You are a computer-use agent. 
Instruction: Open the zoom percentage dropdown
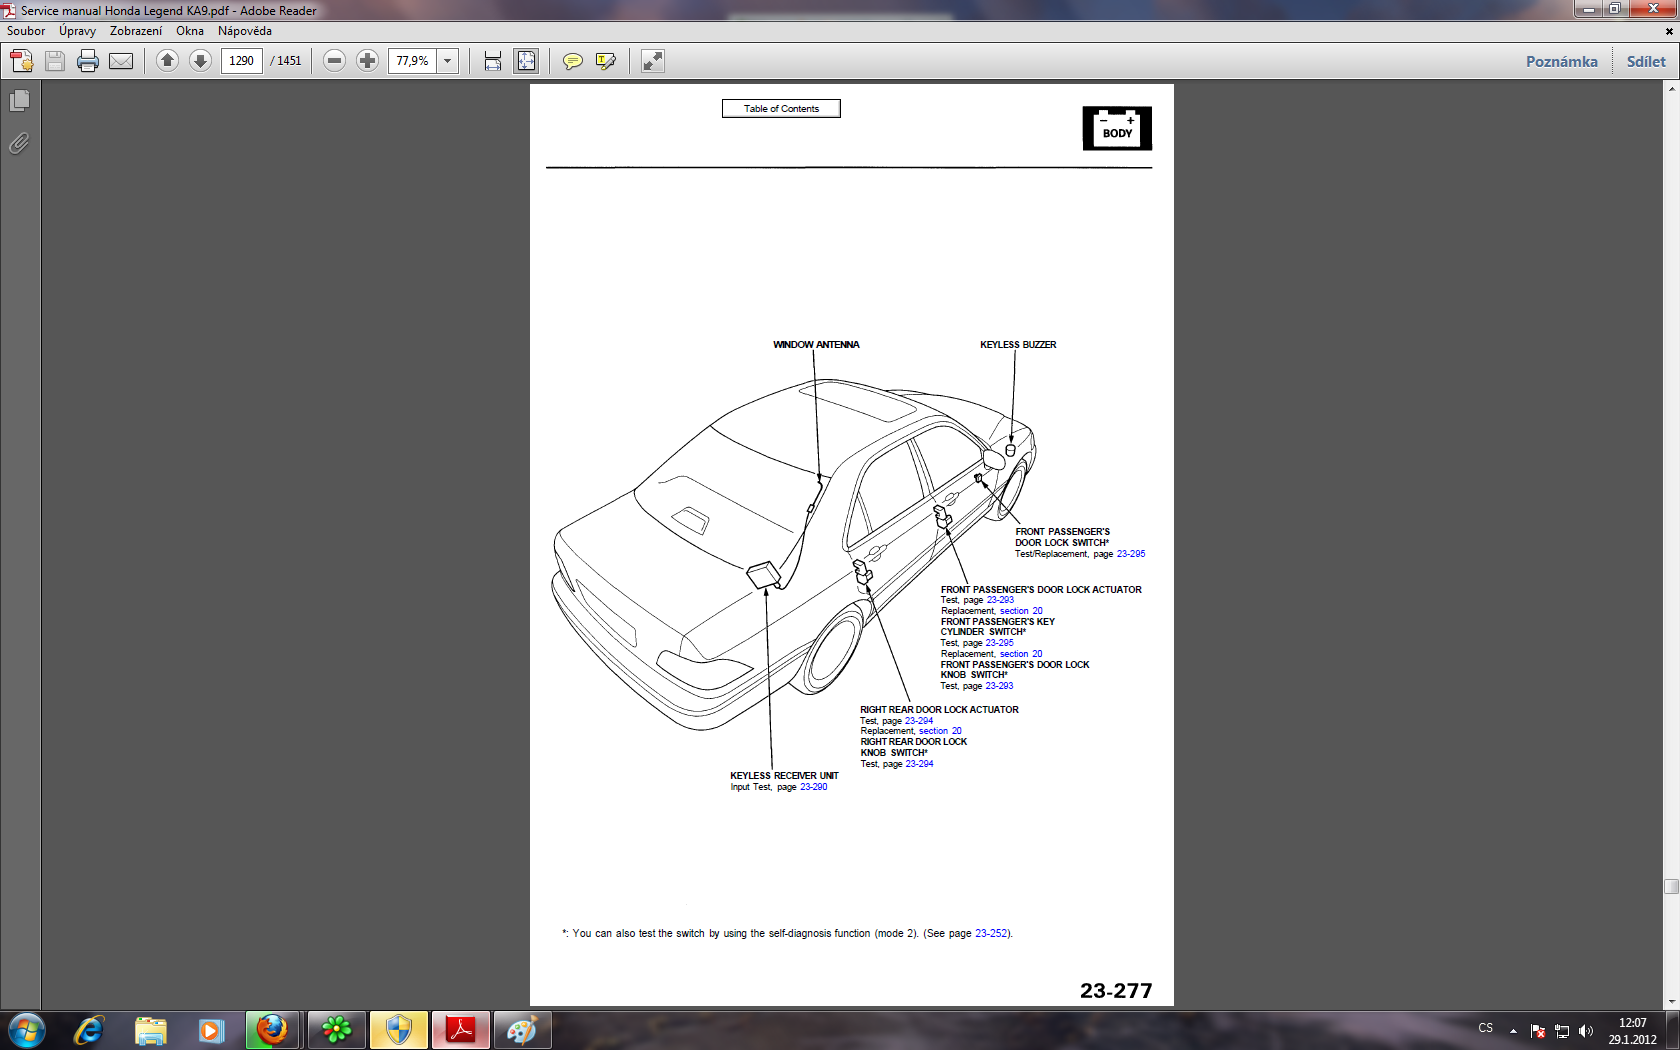click(448, 61)
